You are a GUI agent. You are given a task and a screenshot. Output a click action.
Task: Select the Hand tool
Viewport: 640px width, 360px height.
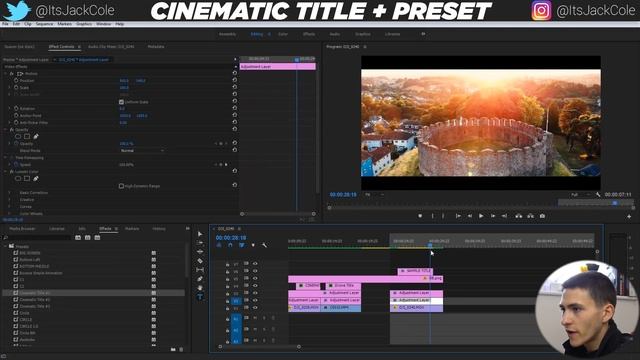click(200, 288)
